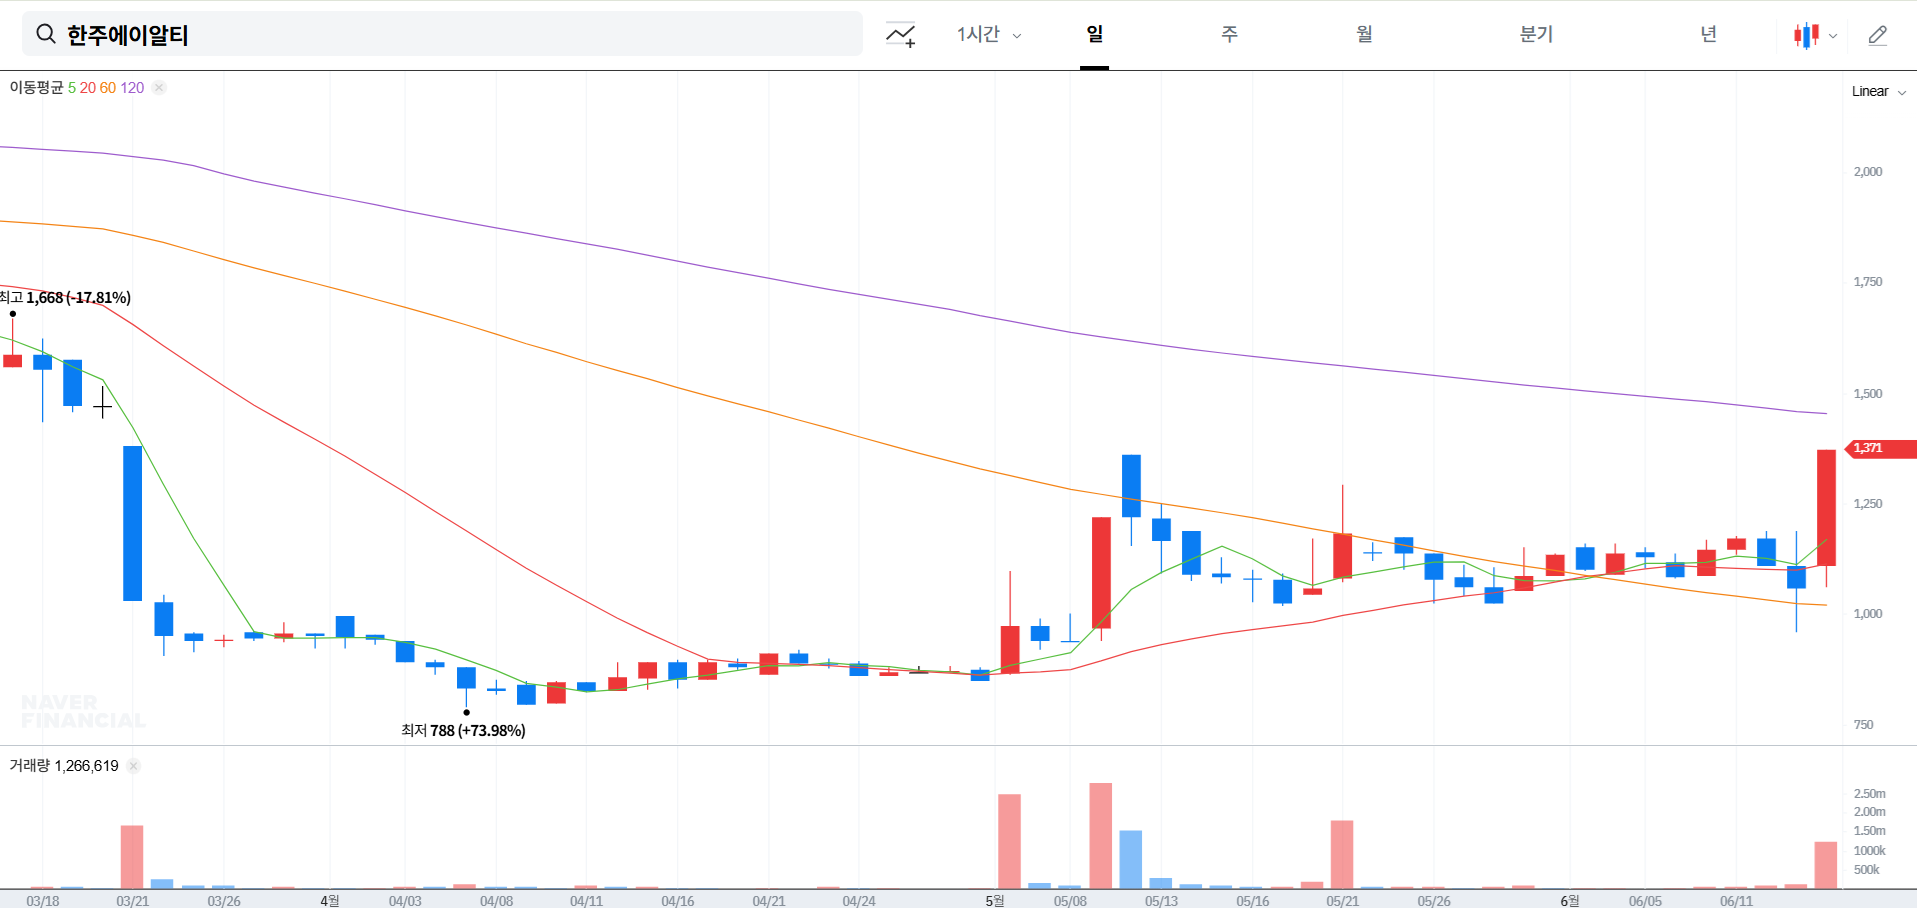Switch to the 월 monthly tab

click(1364, 35)
